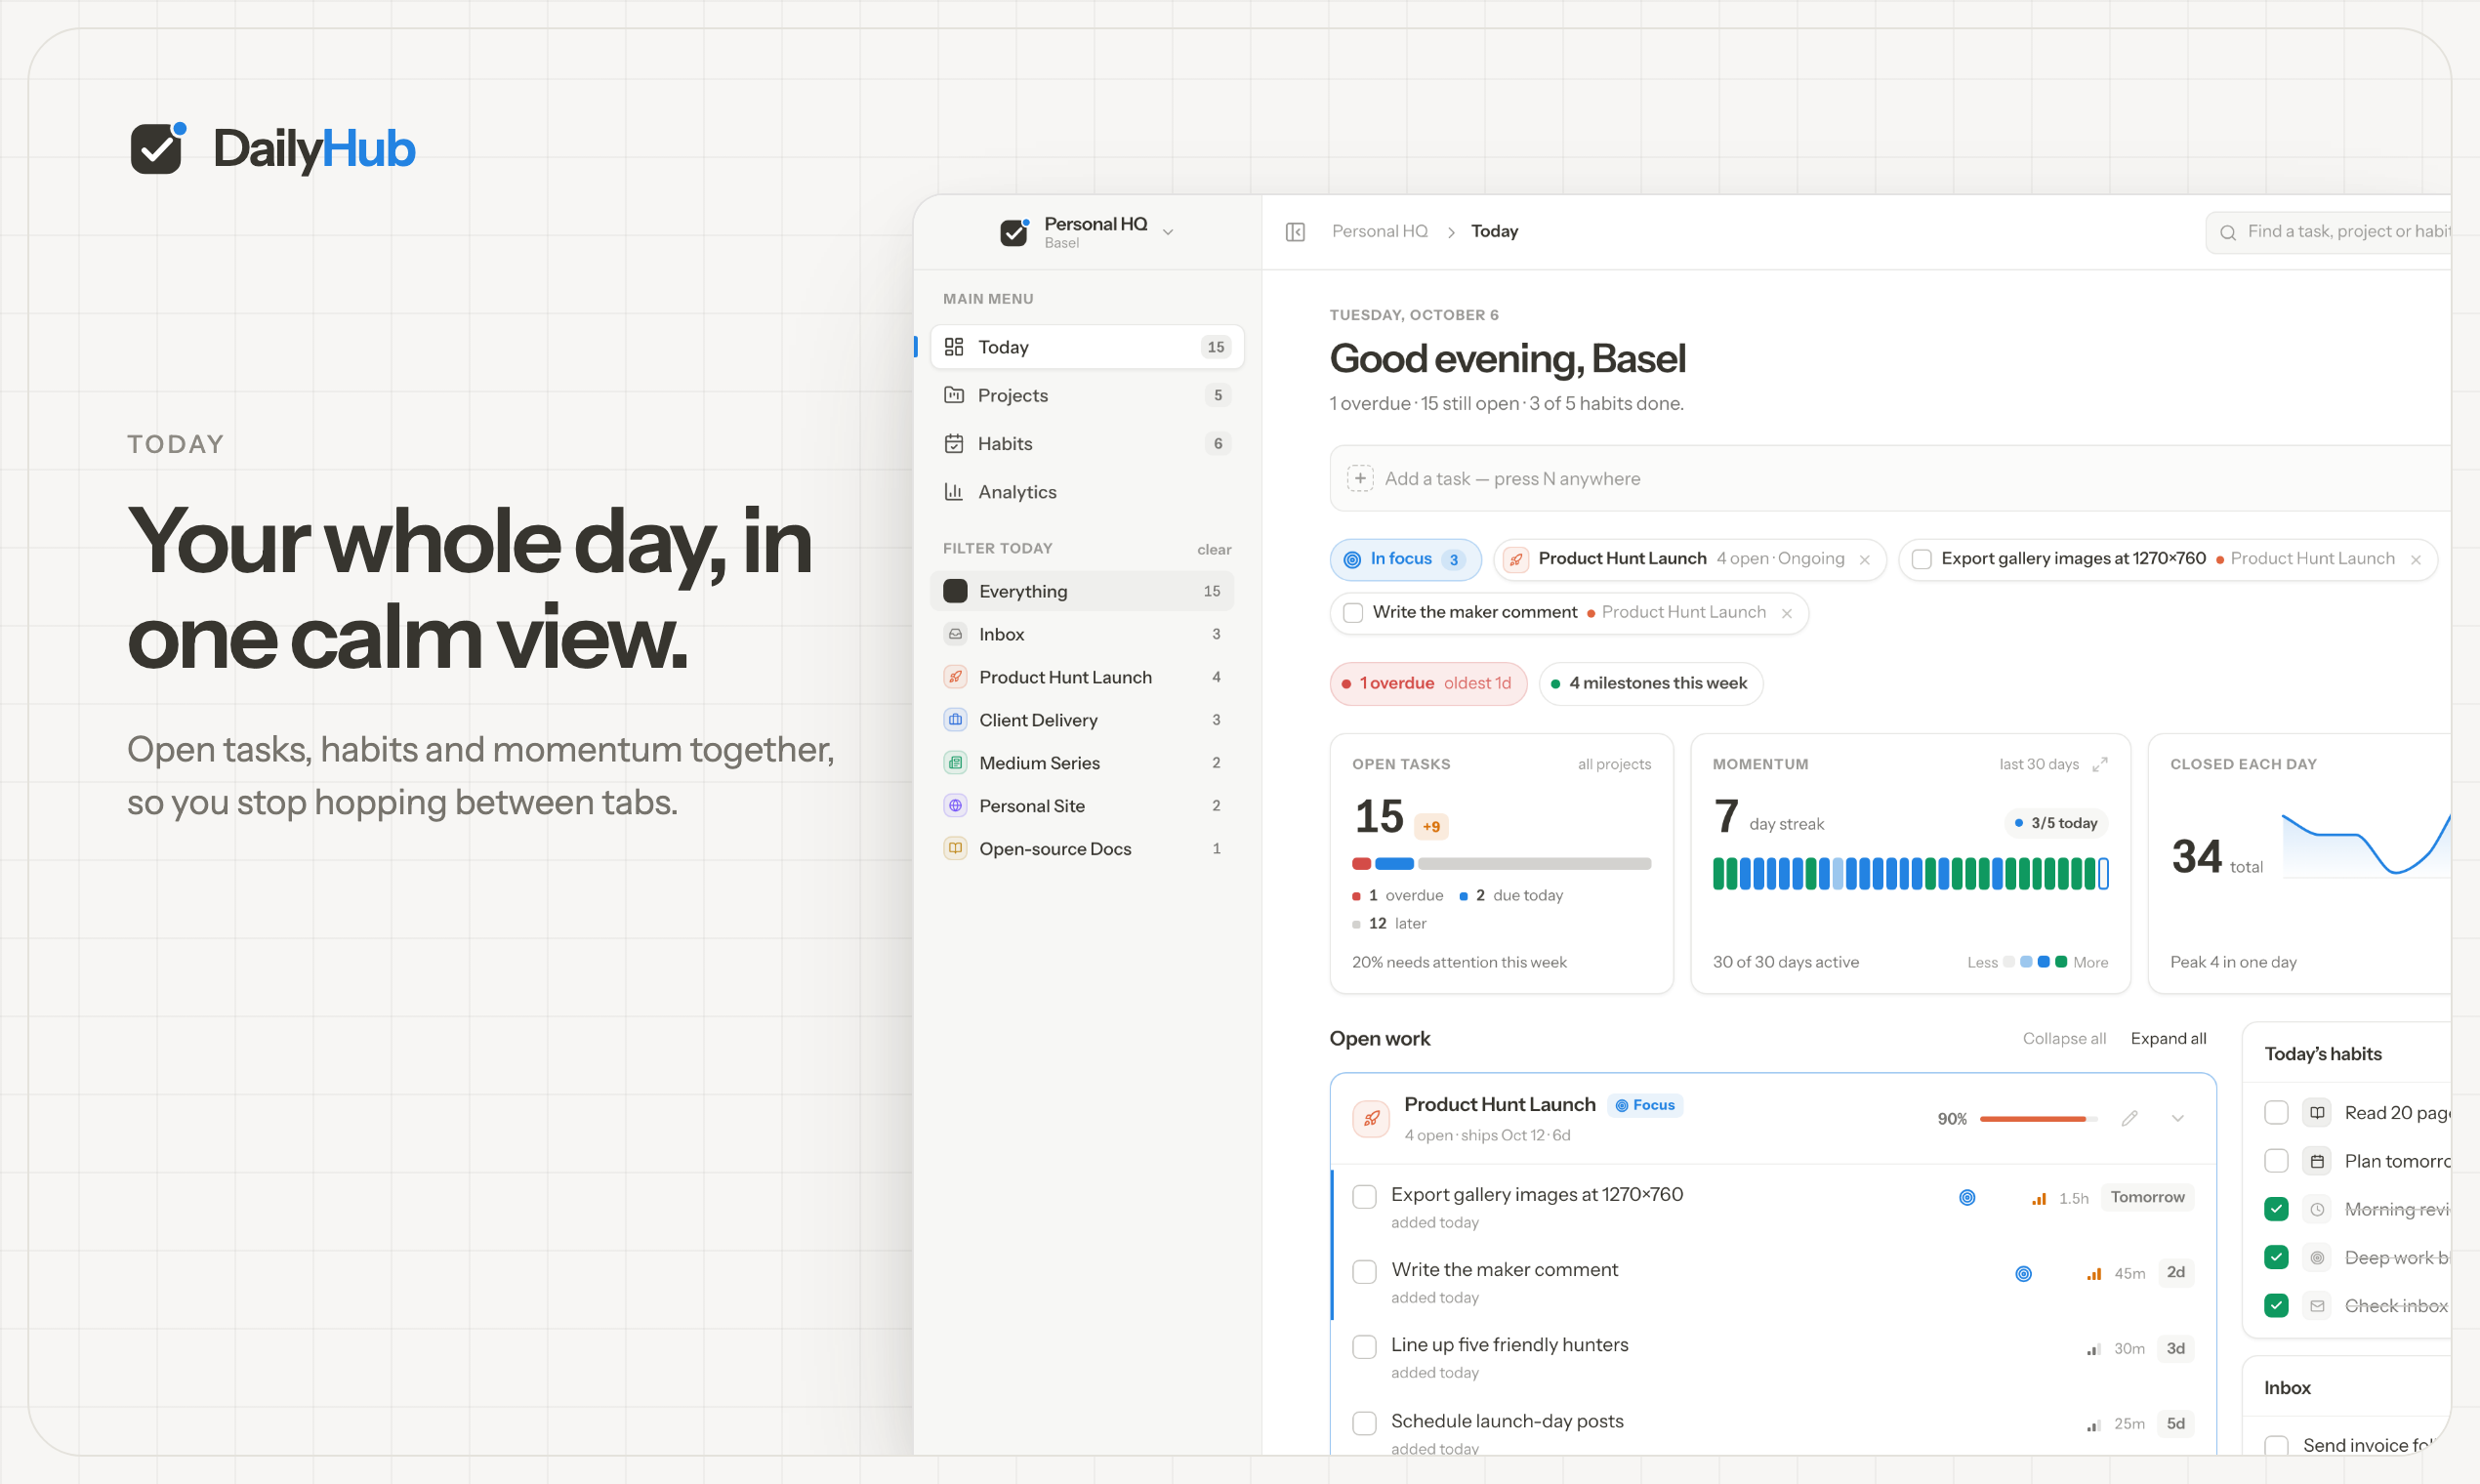Screen dimensions: 2480x1484
Task: Click the plus icon in Add a task
Action: tap(1359, 479)
